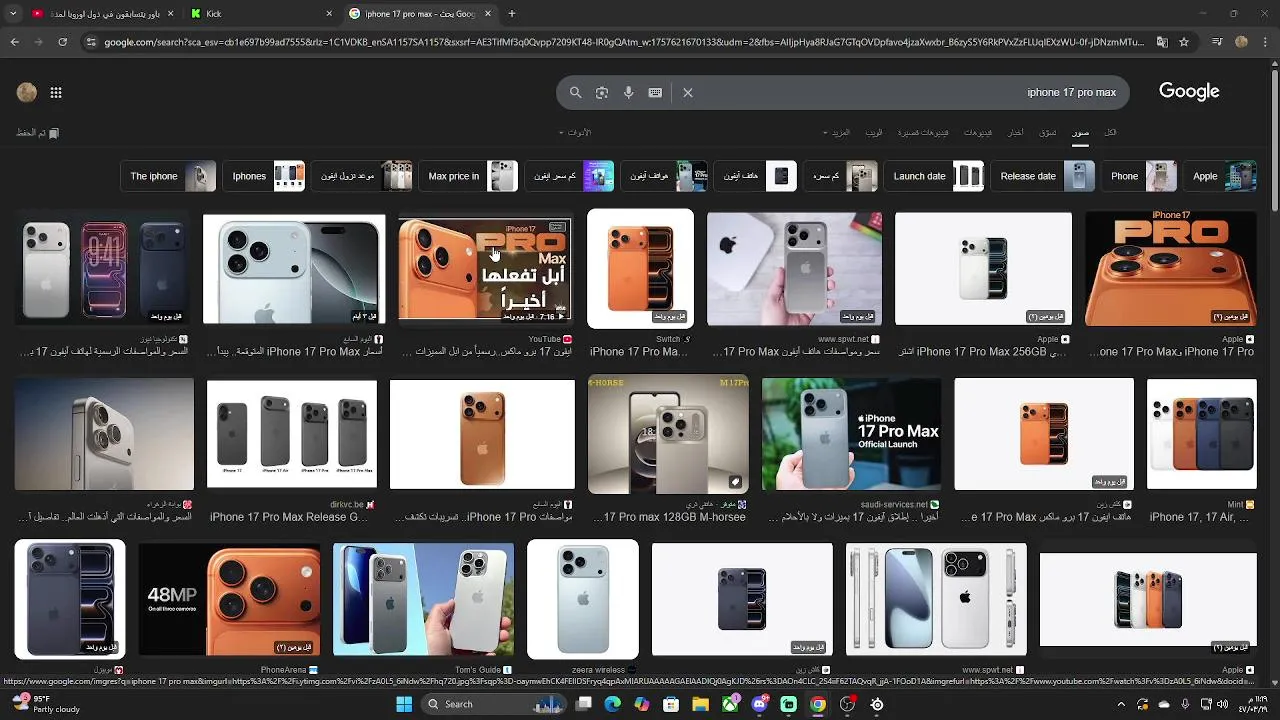Filter by 'Apple' chip
The width and height of the screenshot is (1280, 720).
point(1220,176)
